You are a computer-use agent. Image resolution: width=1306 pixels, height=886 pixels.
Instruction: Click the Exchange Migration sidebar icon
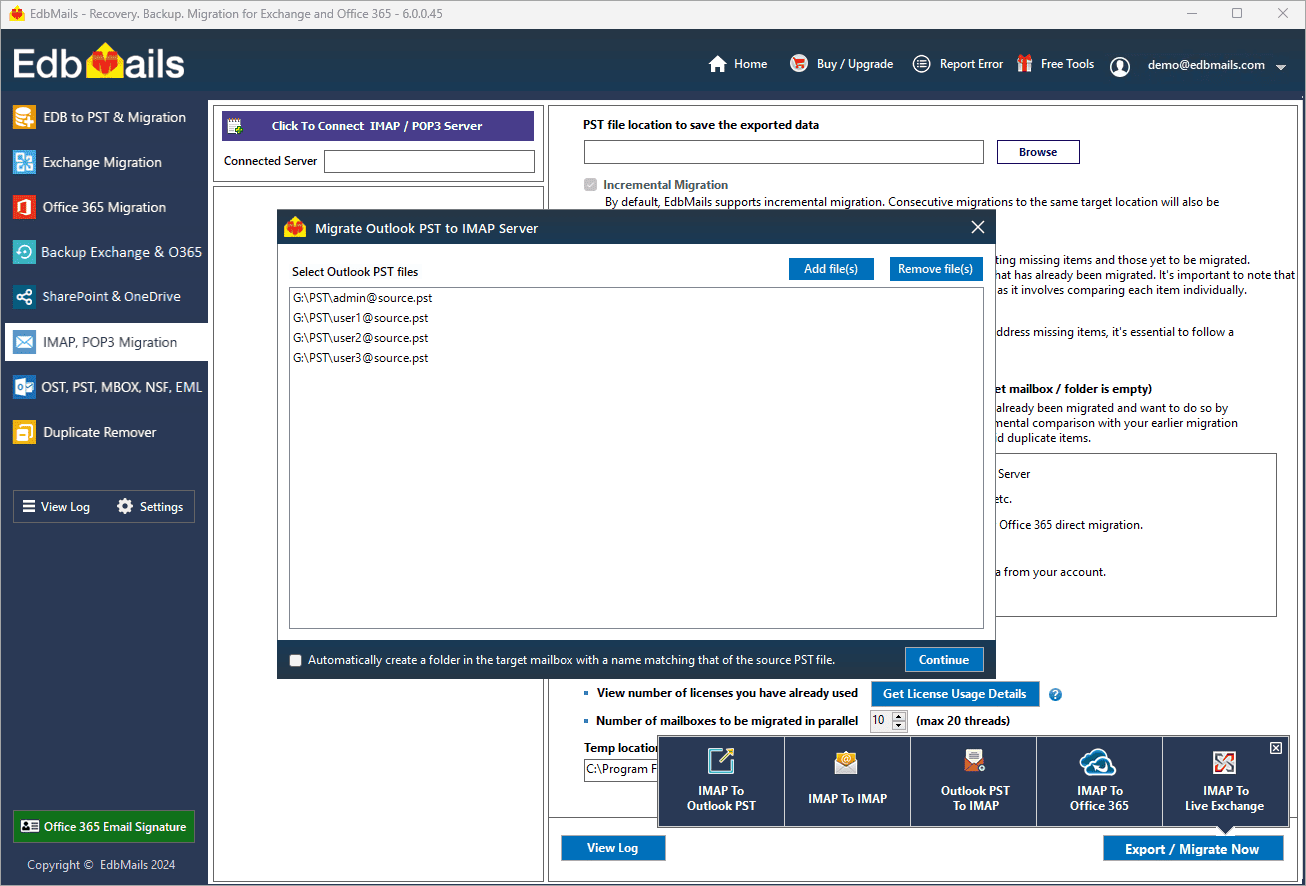tap(24, 162)
